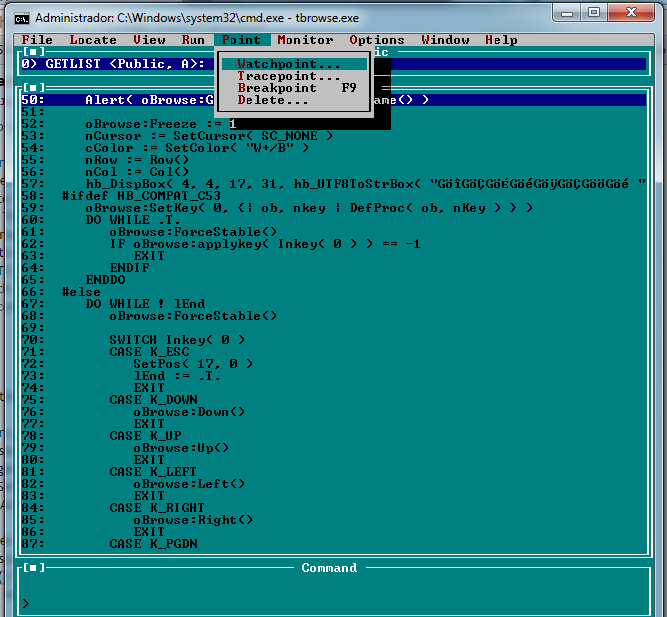Open the Options menu
The width and height of the screenshot is (667, 617).
tap(377, 40)
